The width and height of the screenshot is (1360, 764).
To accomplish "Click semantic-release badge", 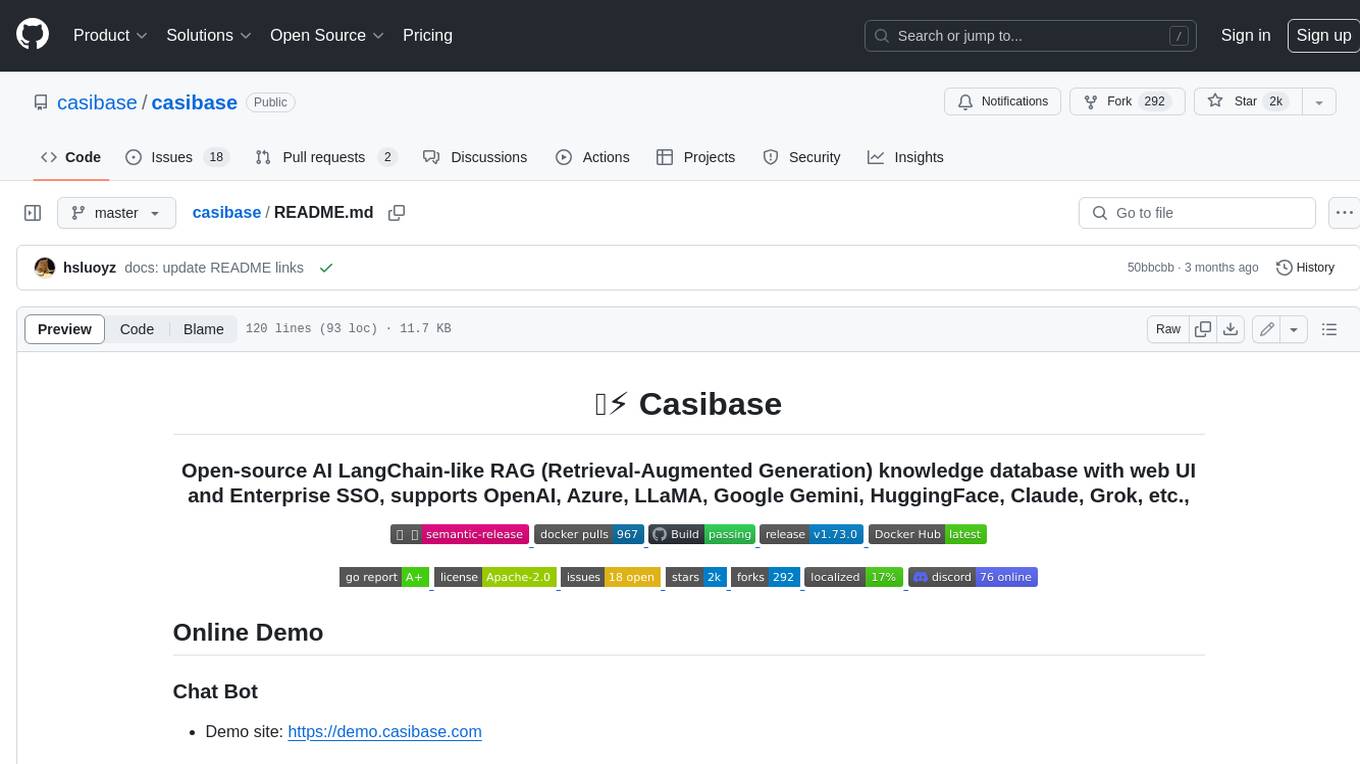I will click(460, 534).
